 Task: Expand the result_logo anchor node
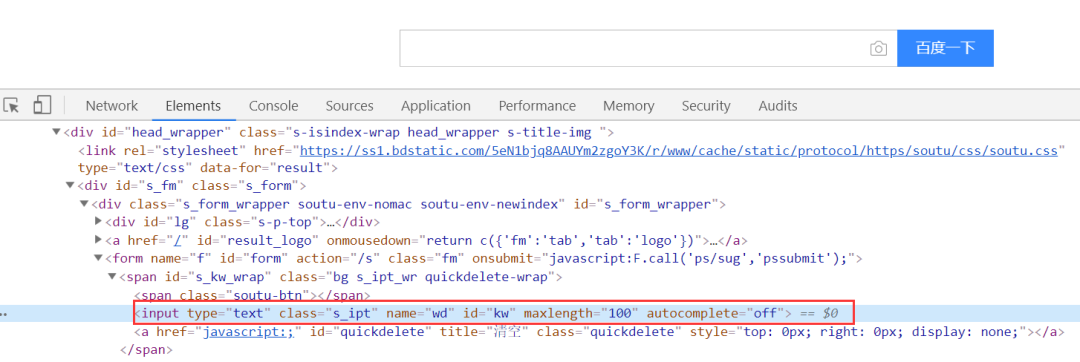click(x=98, y=240)
